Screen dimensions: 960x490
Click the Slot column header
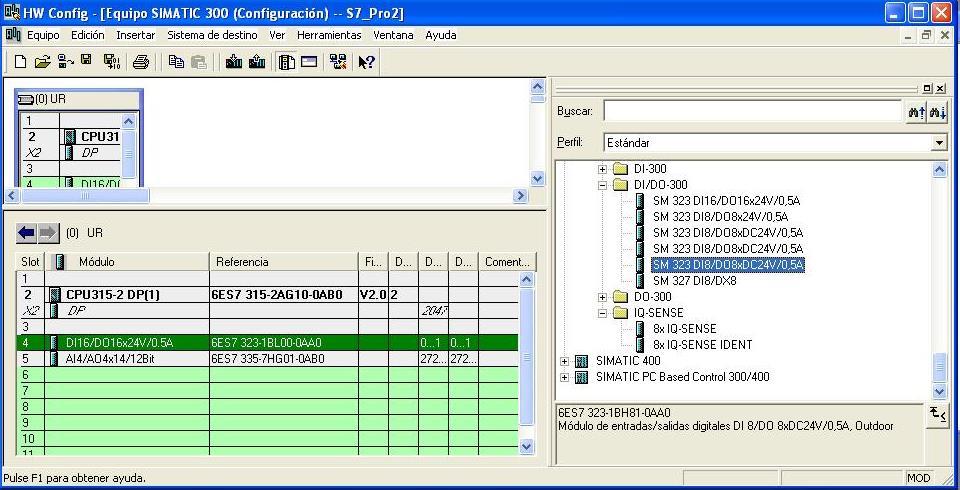pyautogui.click(x=30, y=262)
